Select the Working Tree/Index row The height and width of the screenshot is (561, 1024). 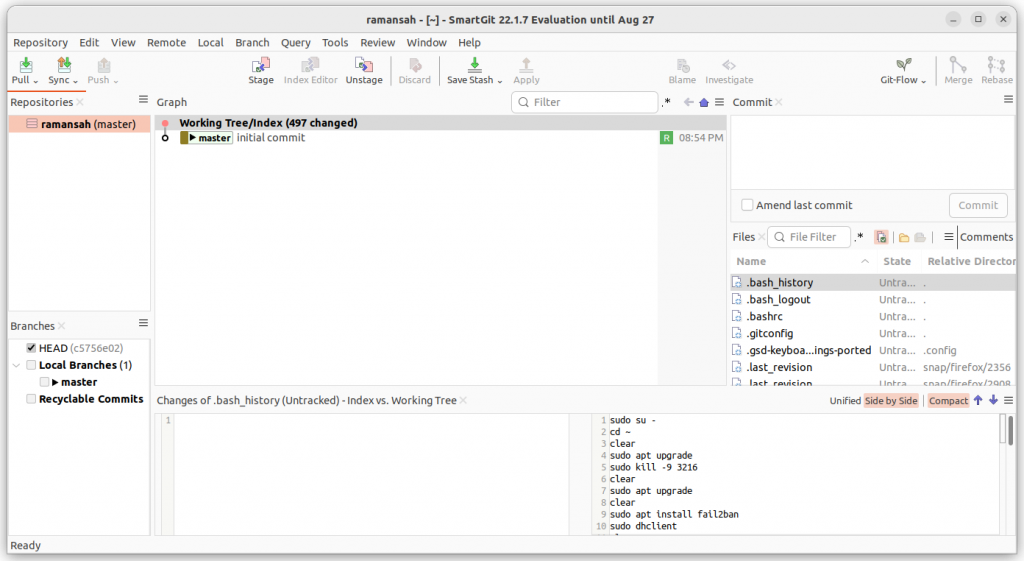coord(440,123)
